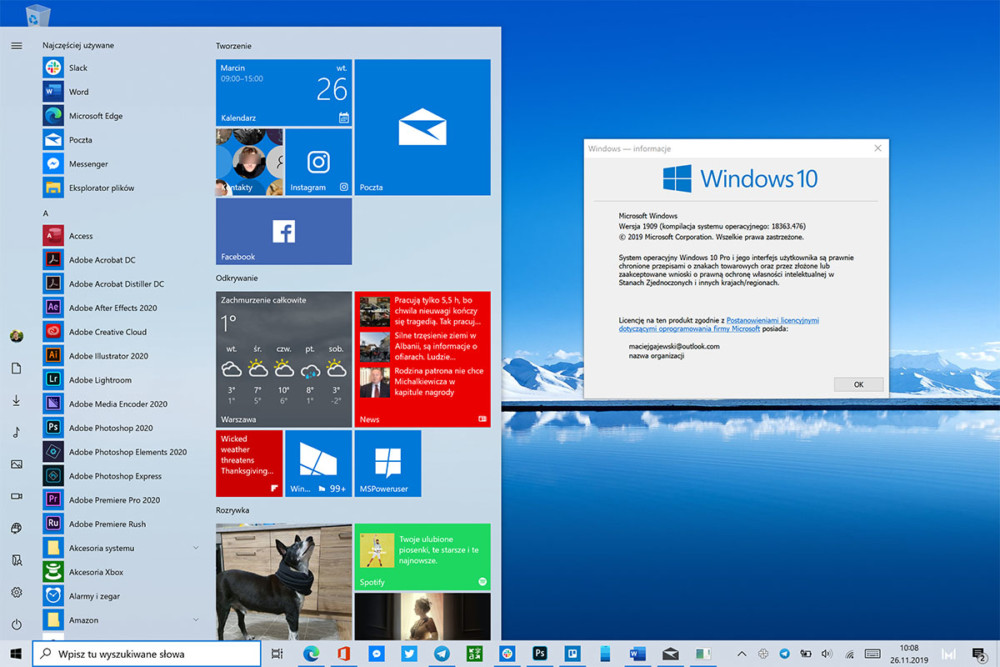Show hidden system tray icons
This screenshot has height=667, width=1000.
742,654
